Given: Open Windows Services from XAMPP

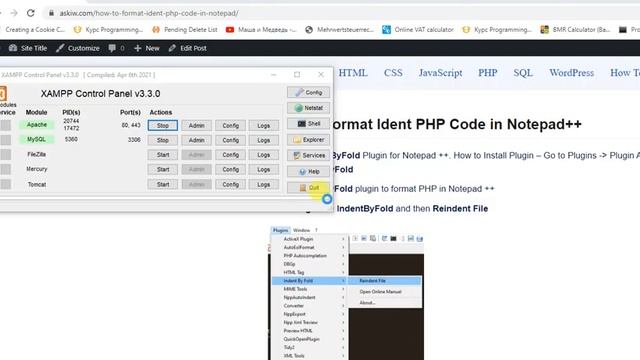Looking at the screenshot, I should click(x=308, y=156).
